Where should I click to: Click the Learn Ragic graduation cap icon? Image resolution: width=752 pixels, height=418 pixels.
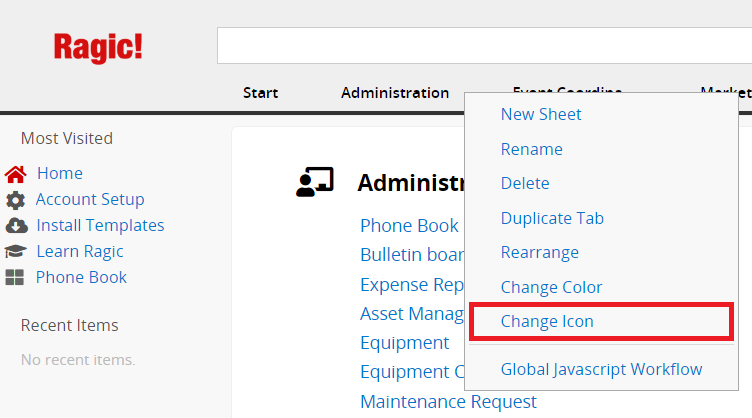coord(15,251)
